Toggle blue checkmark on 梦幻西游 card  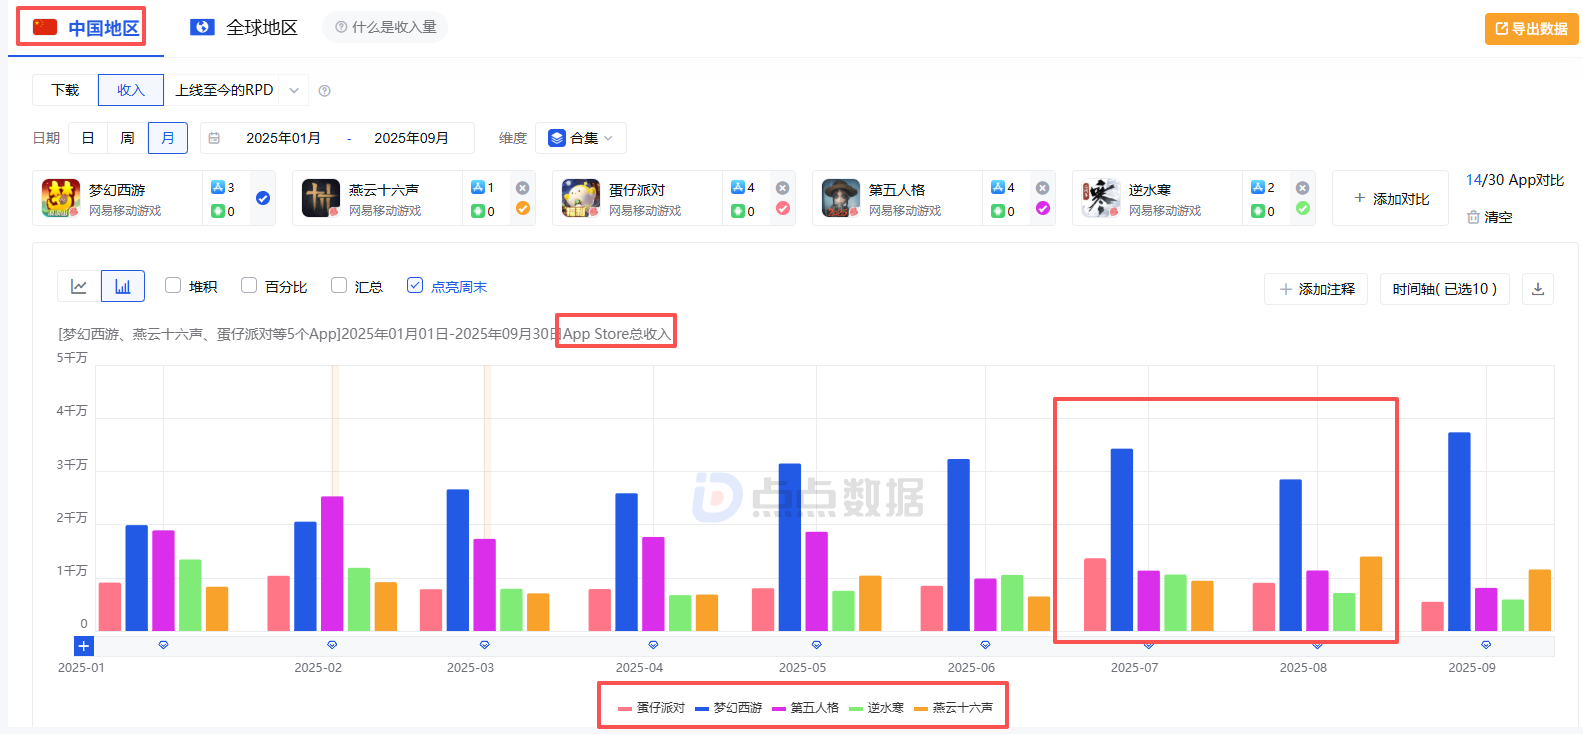coord(263,198)
